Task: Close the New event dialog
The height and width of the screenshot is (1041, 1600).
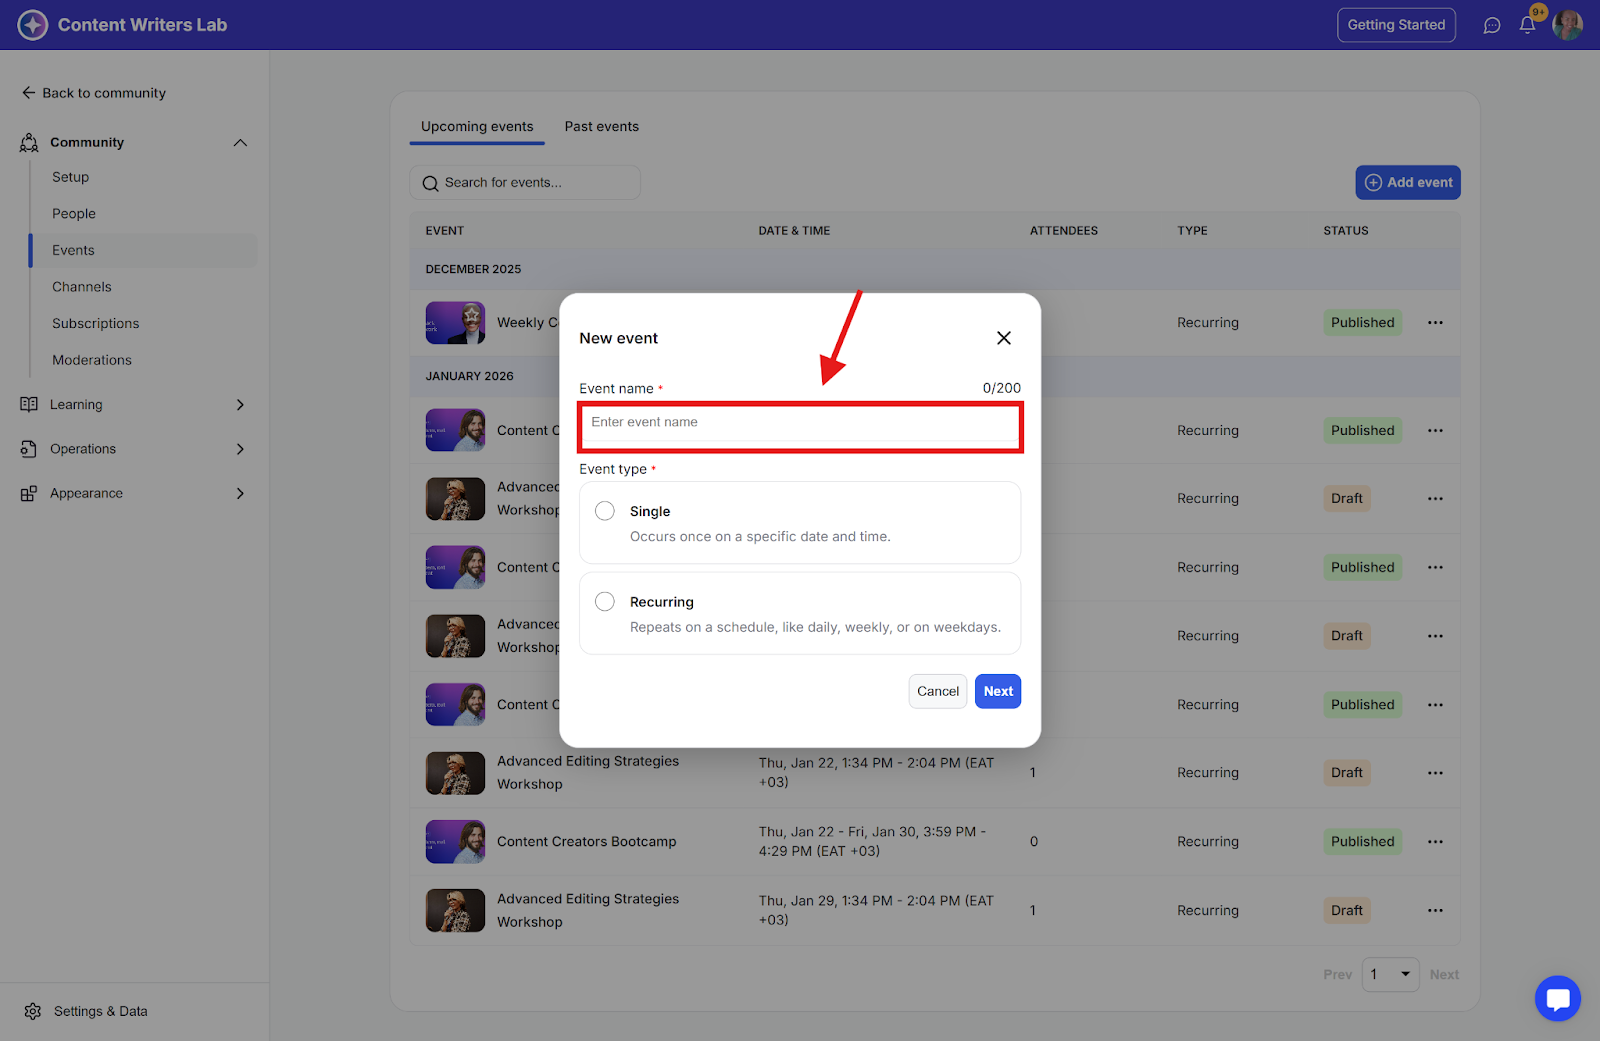Action: point(1004,338)
